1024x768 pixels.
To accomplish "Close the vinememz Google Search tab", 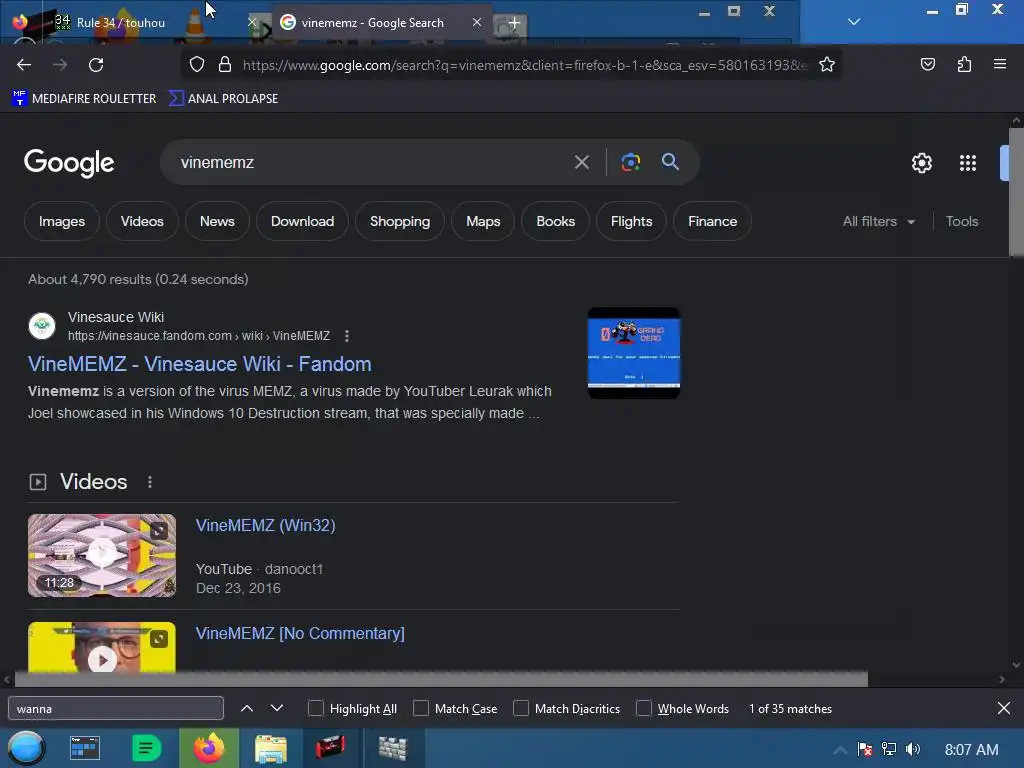I will 477,22.
